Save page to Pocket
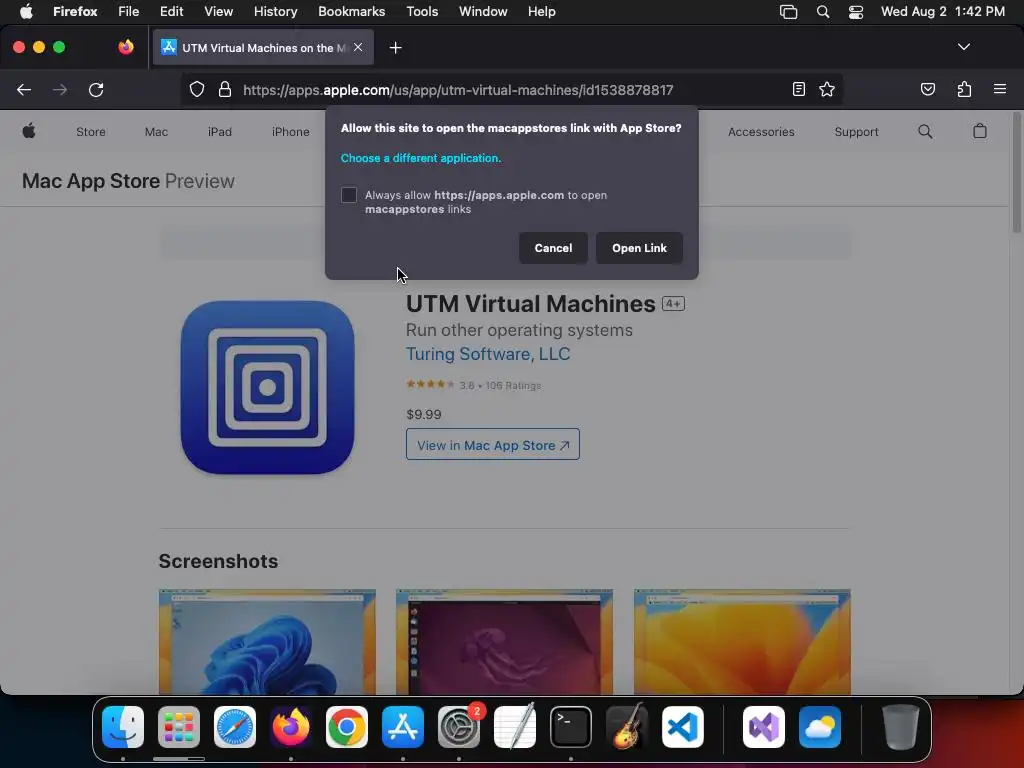Image resolution: width=1024 pixels, height=768 pixels. [x=927, y=89]
